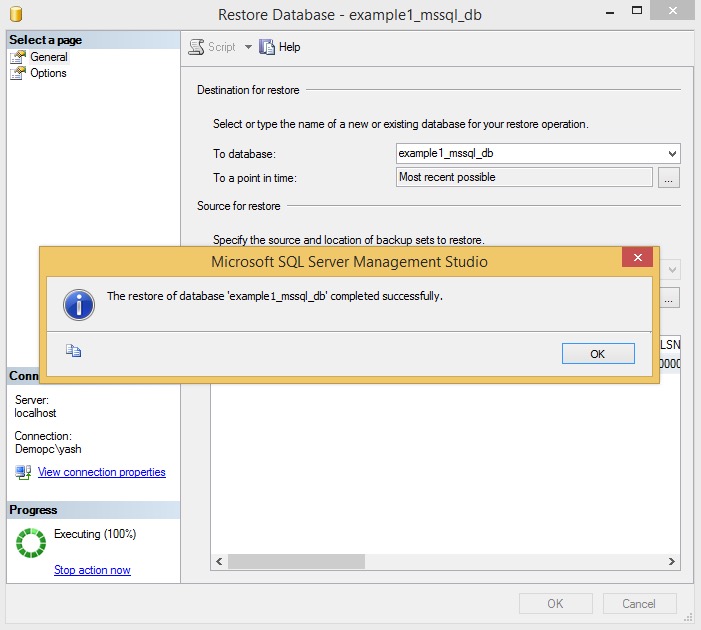Click the green progress spinner
The width and height of the screenshot is (701, 630).
click(31, 543)
